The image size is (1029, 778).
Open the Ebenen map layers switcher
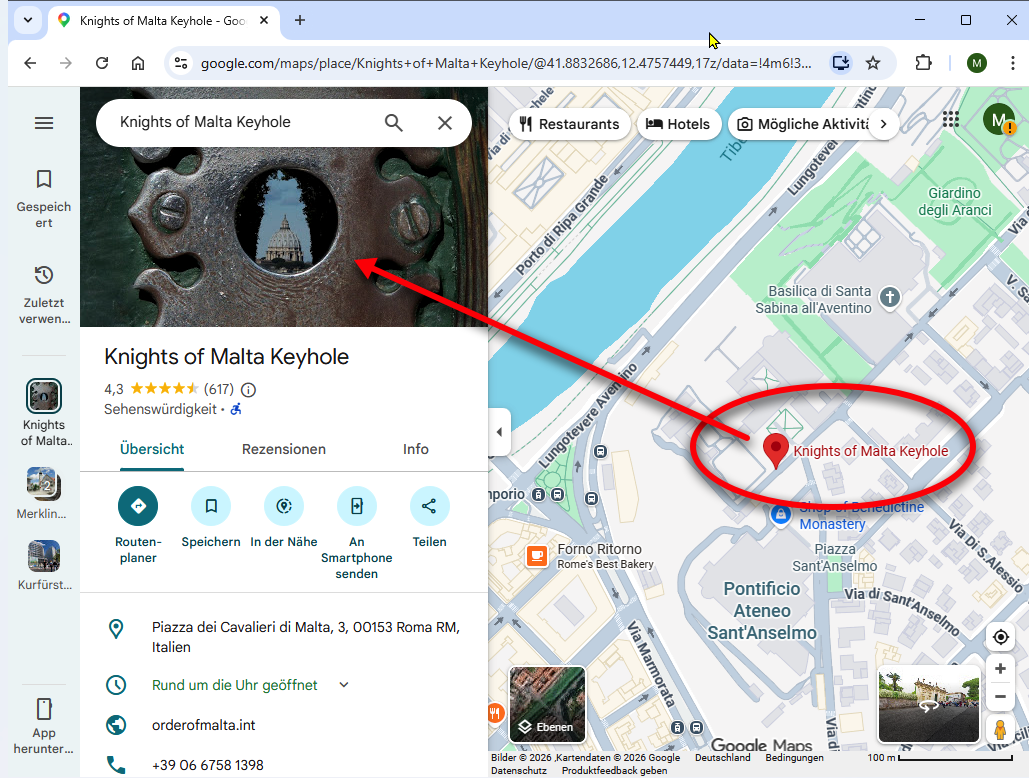coord(547,704)
